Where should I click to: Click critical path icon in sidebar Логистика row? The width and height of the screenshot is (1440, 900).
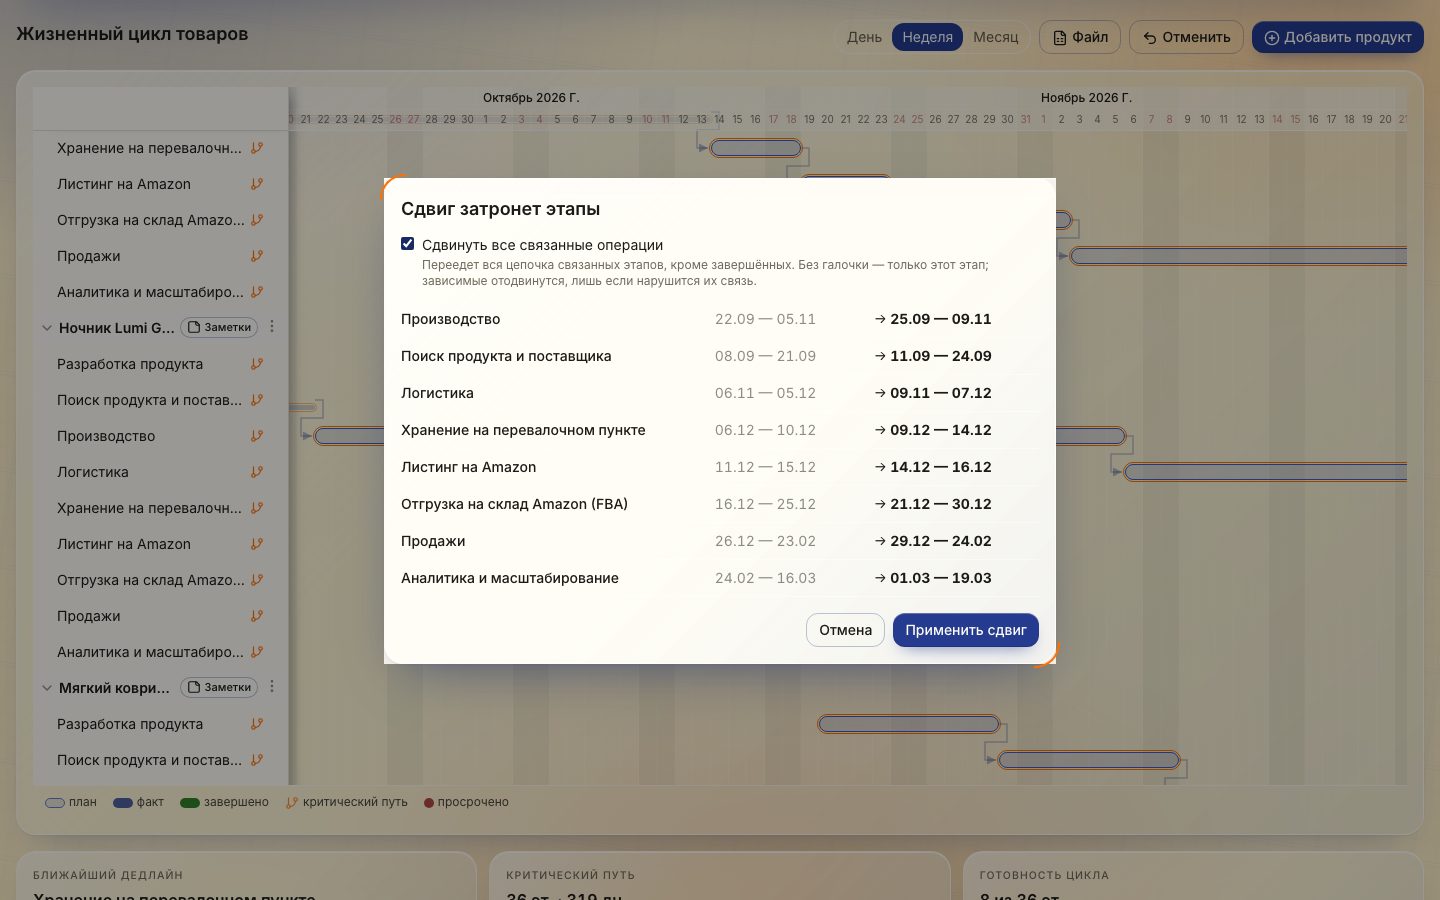coord(257,472)
